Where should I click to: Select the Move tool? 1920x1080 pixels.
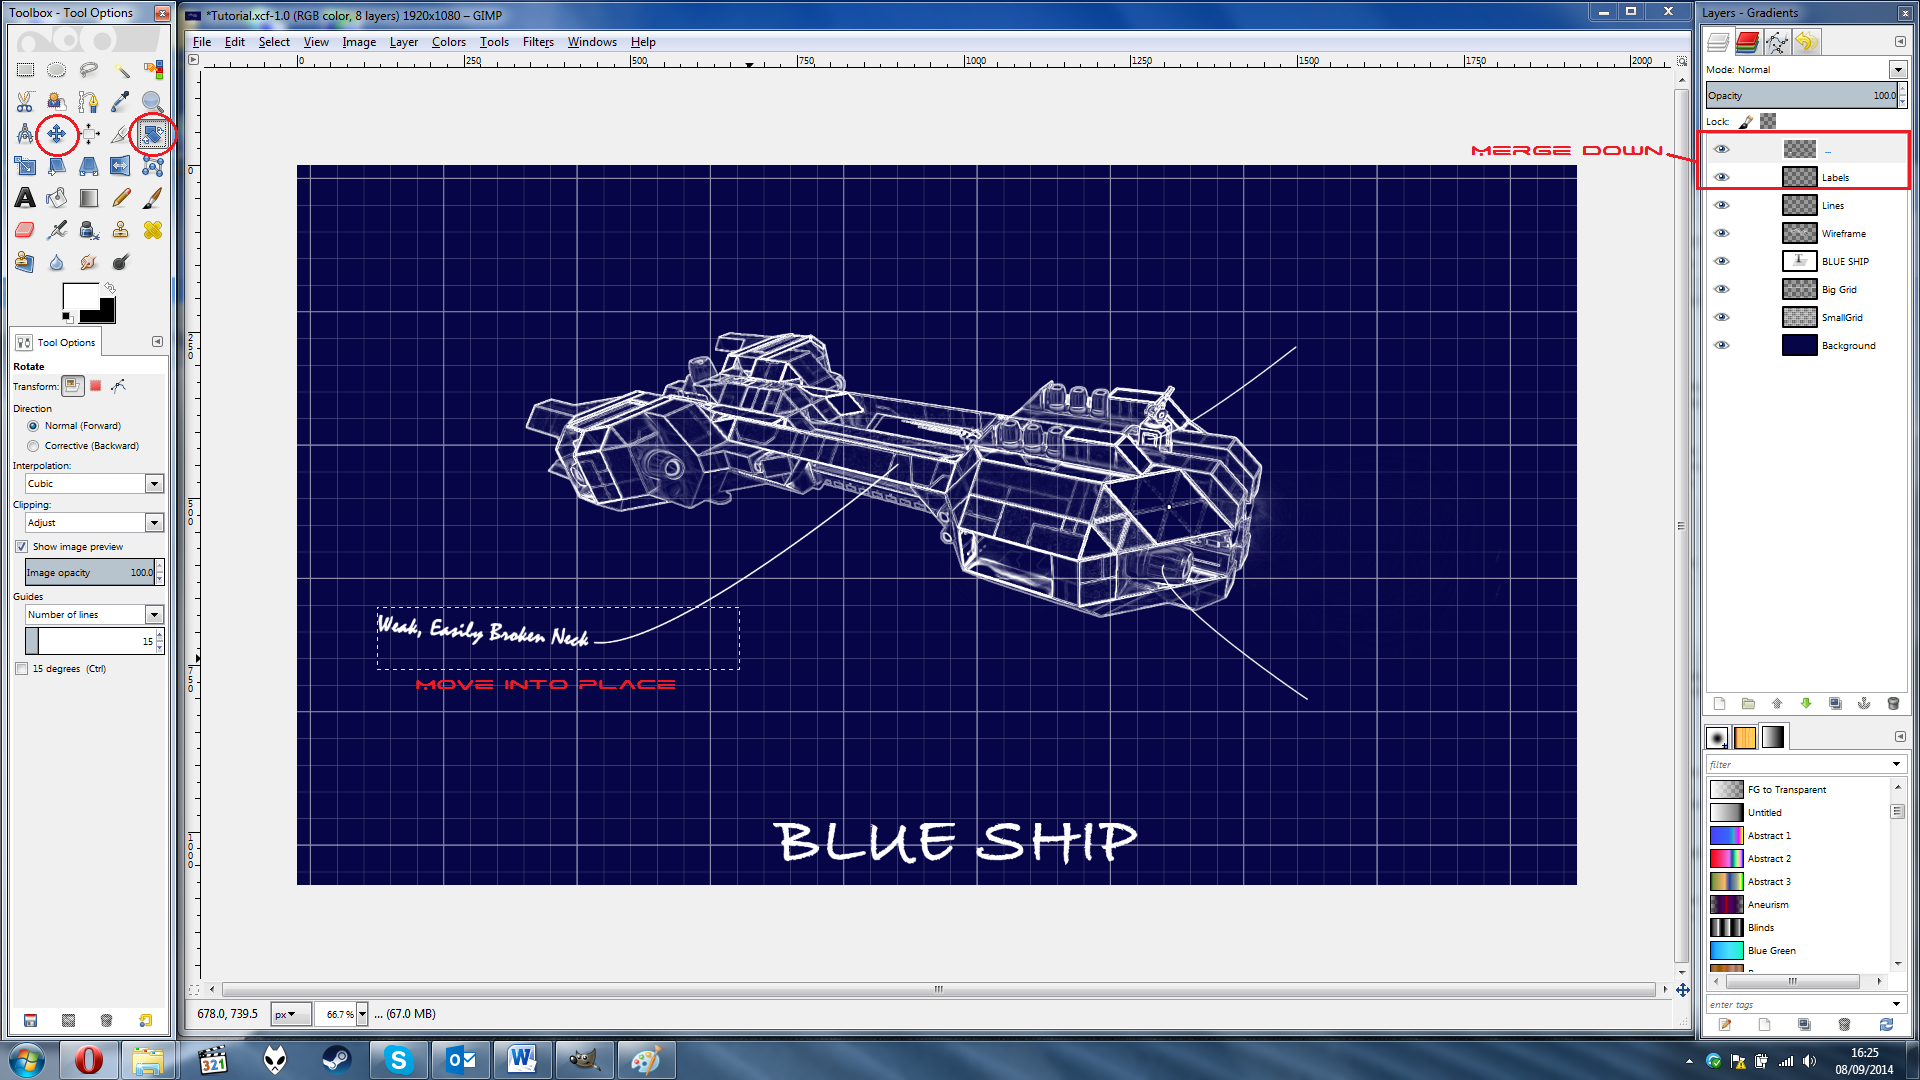point(57,134)
